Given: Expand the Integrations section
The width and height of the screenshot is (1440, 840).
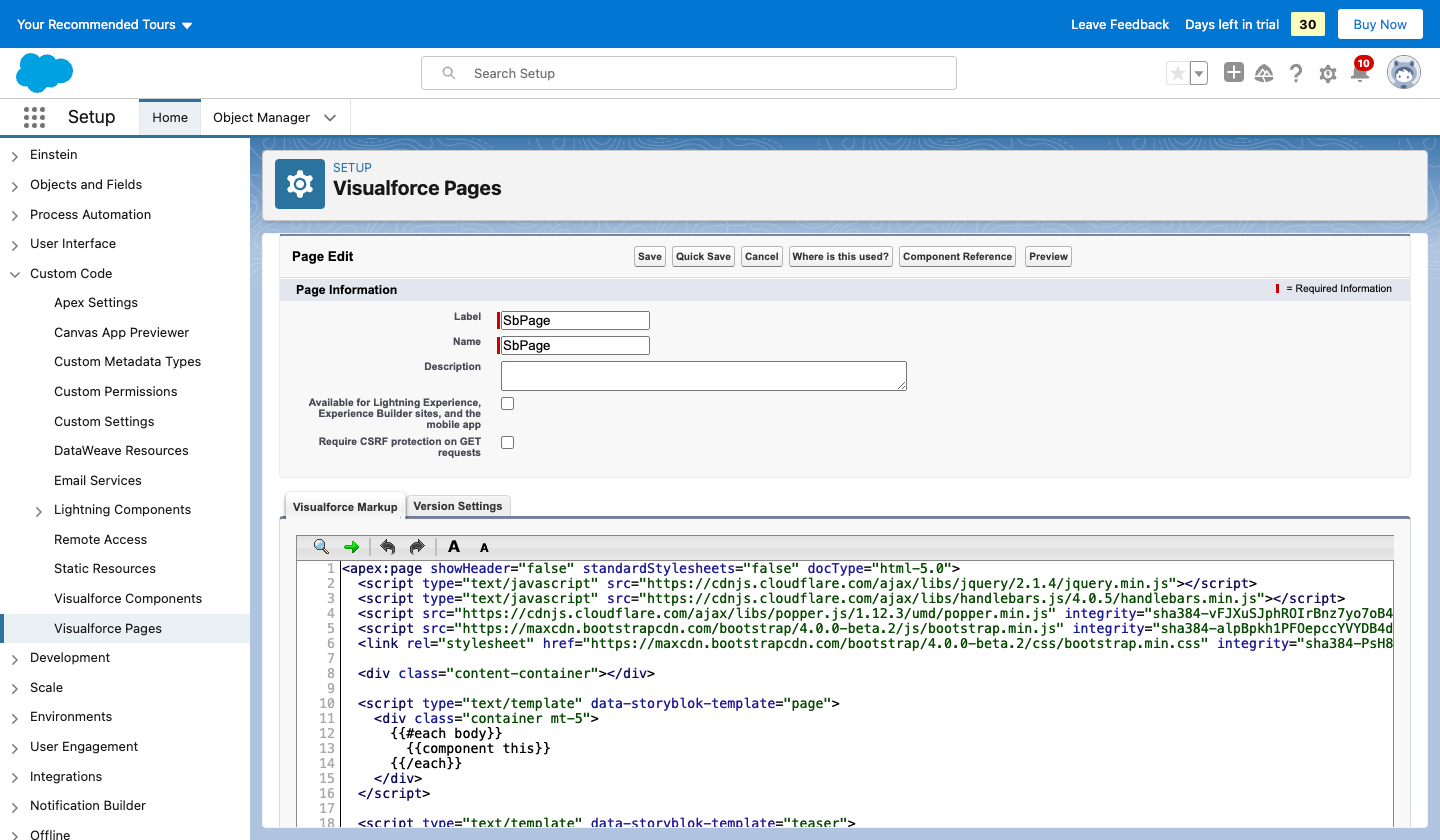Looking at the screenshot, I should click(x=14, y=778).
